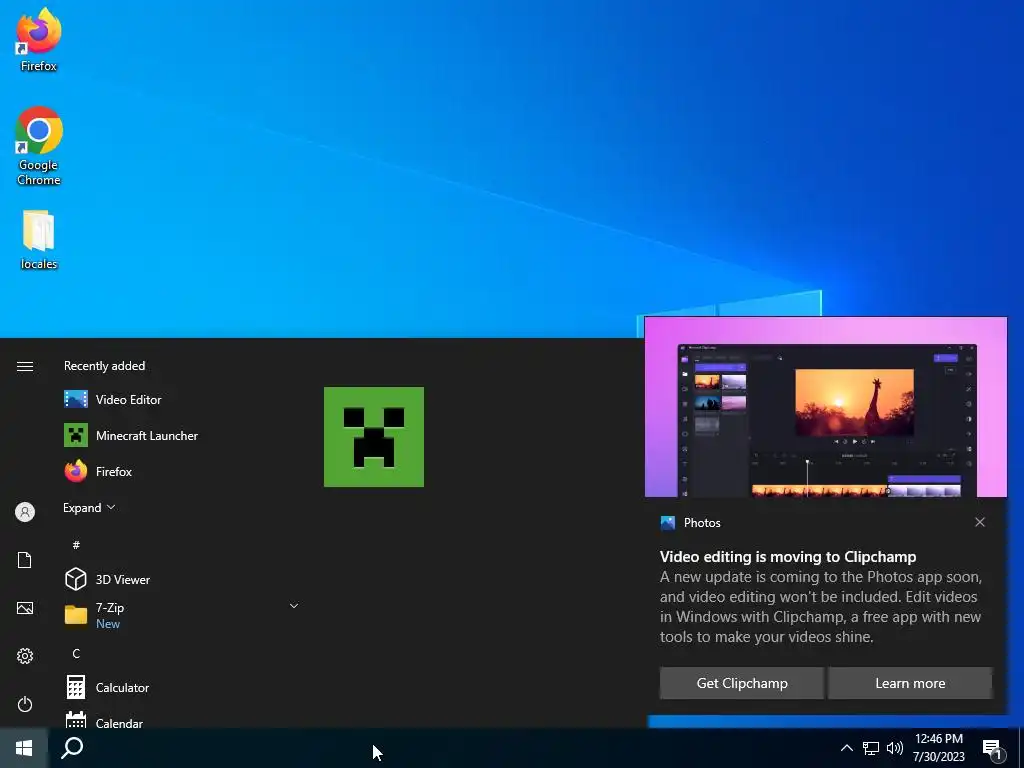Open the user account icon in Start menu

click(x=25, y=512)
